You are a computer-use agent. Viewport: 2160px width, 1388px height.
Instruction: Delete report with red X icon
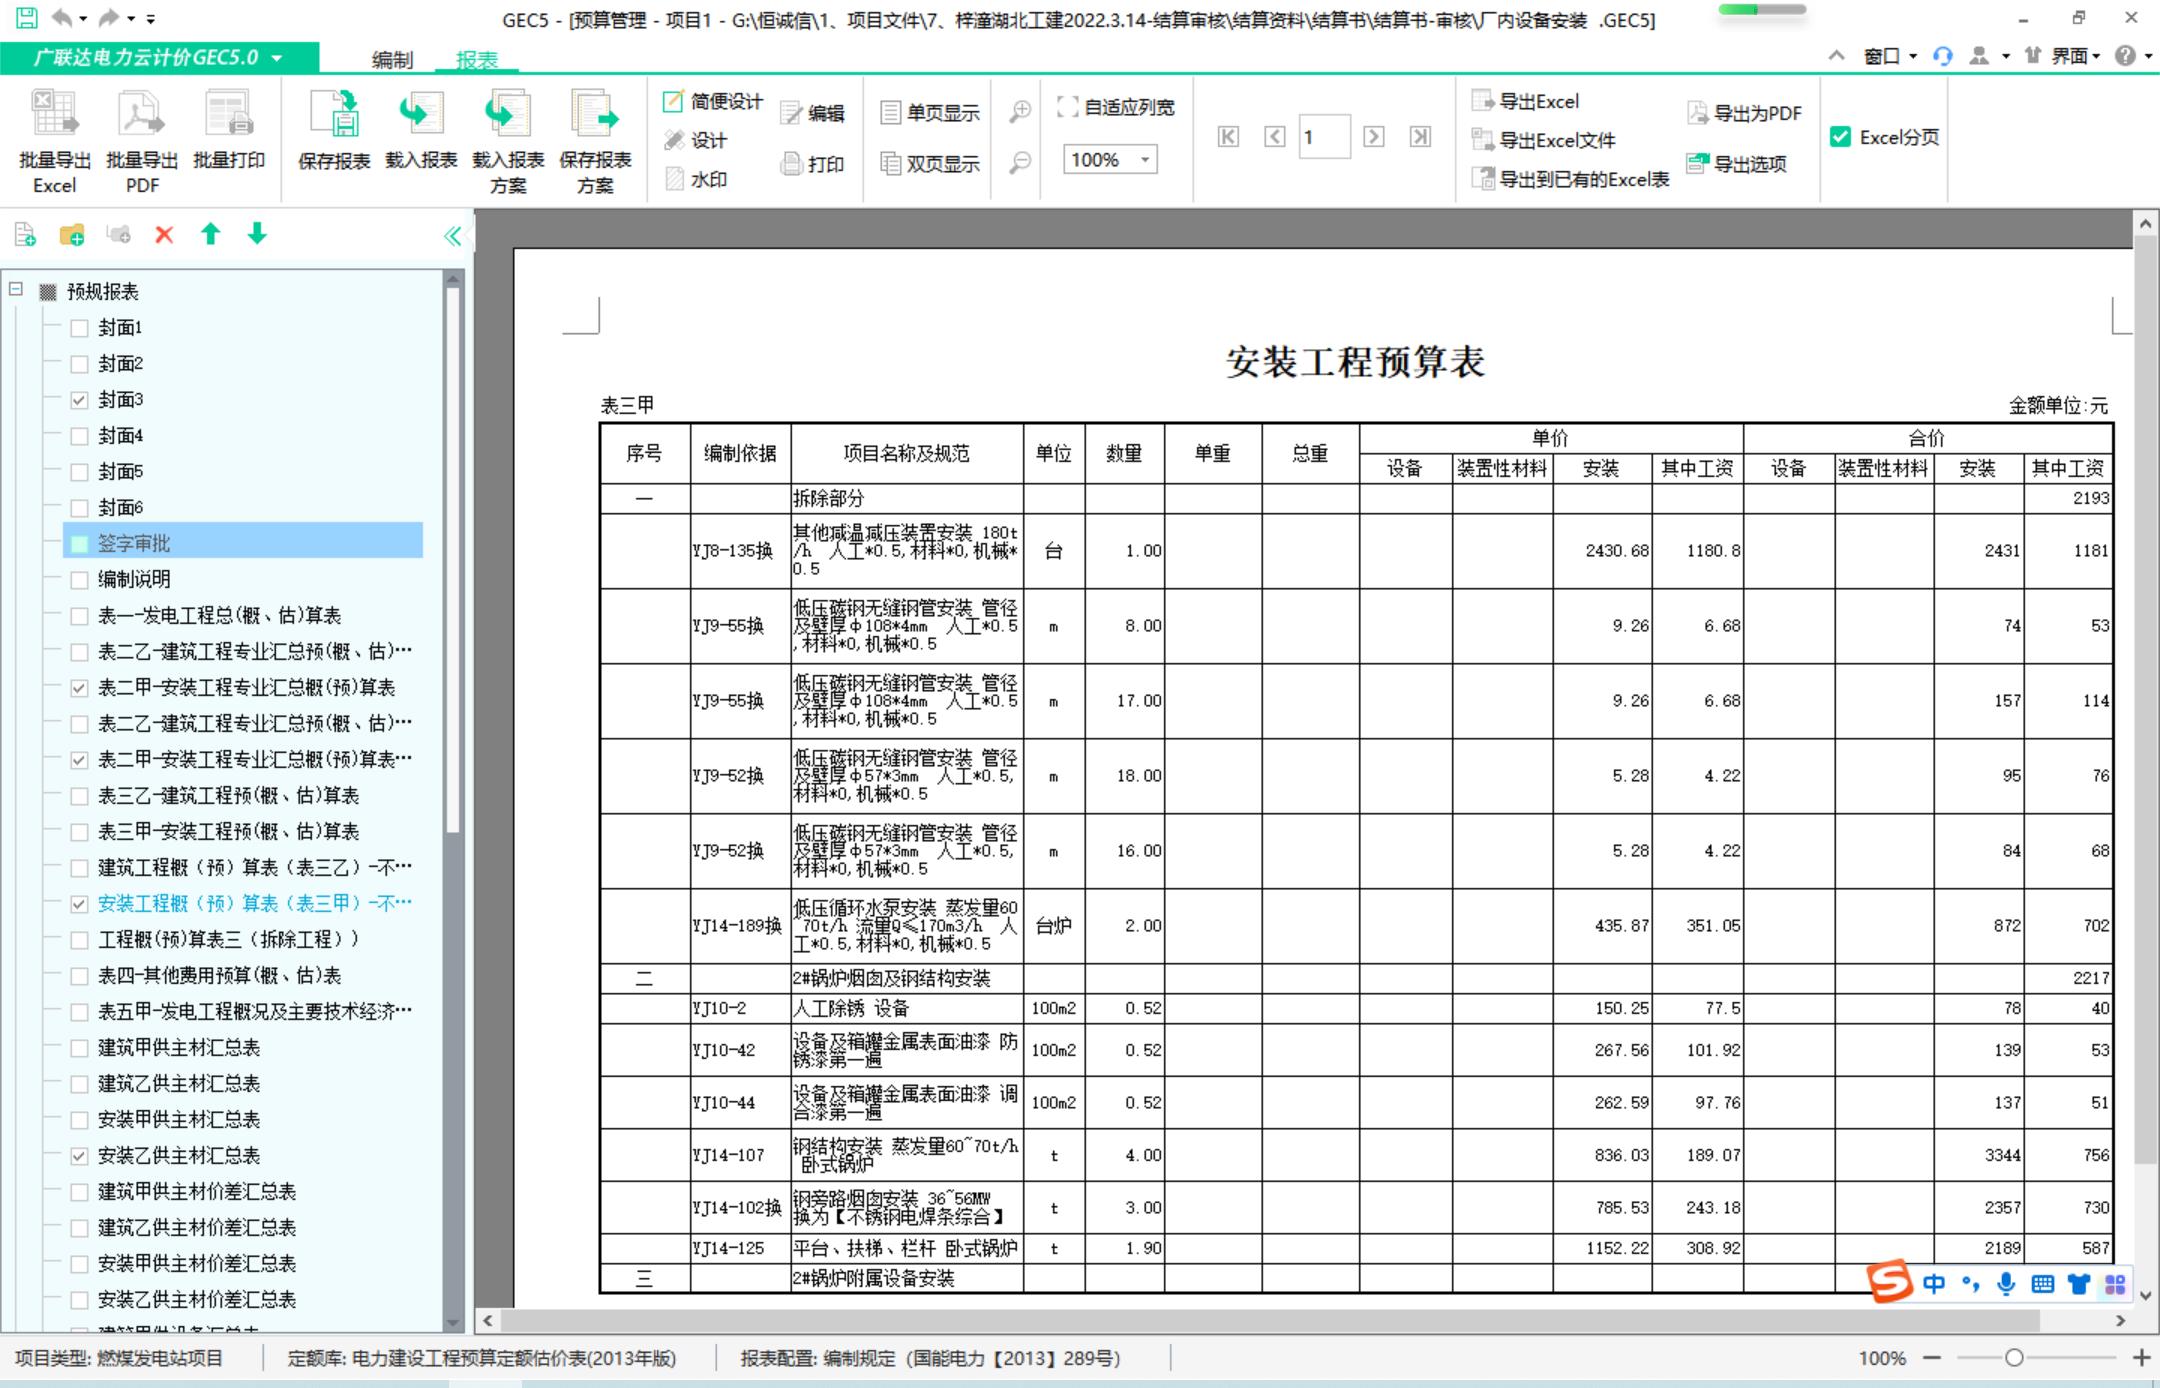pyautogui.click(x=164, y=235)
